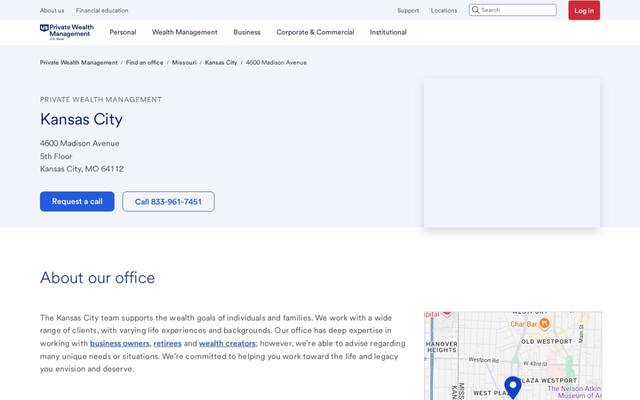Select 4600 Madison Avenue breadcrumb text
The width and height of the screenshot is (640, 400).
click(x=276, y=62)
